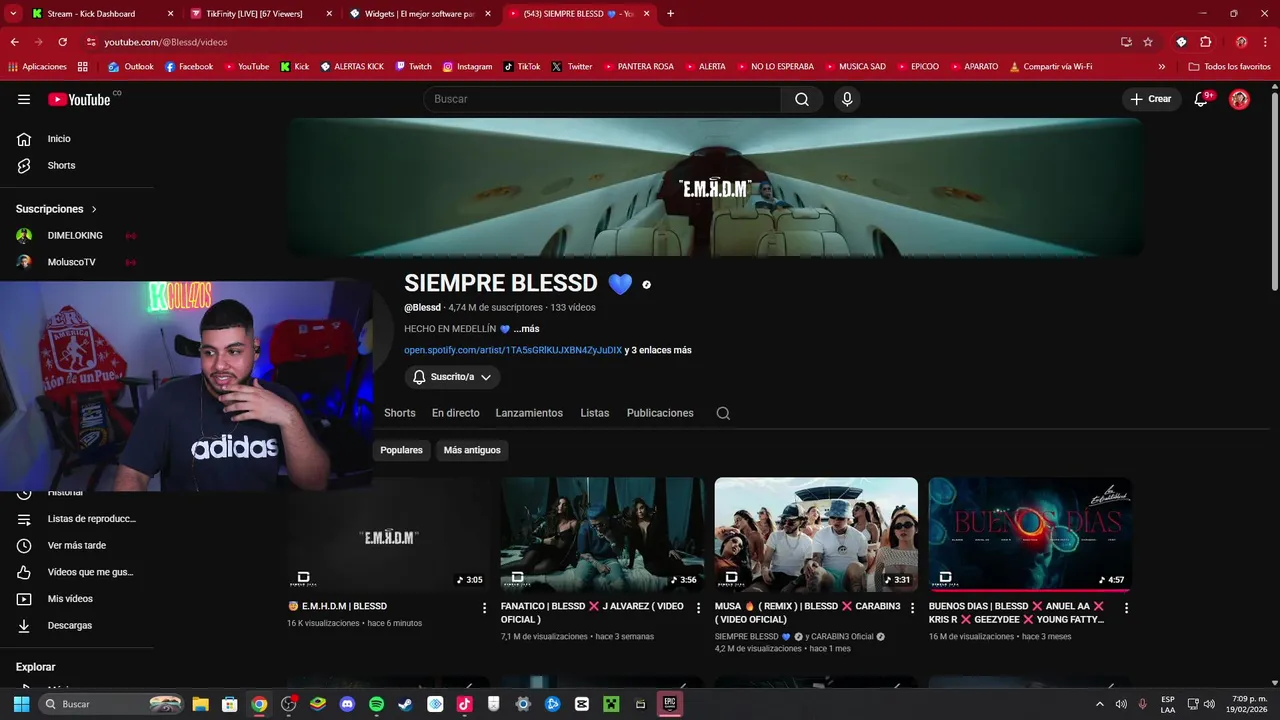1280x720 pixels.
Task: Click the page vertical scrollbar
Action: tap(1274, 190)
